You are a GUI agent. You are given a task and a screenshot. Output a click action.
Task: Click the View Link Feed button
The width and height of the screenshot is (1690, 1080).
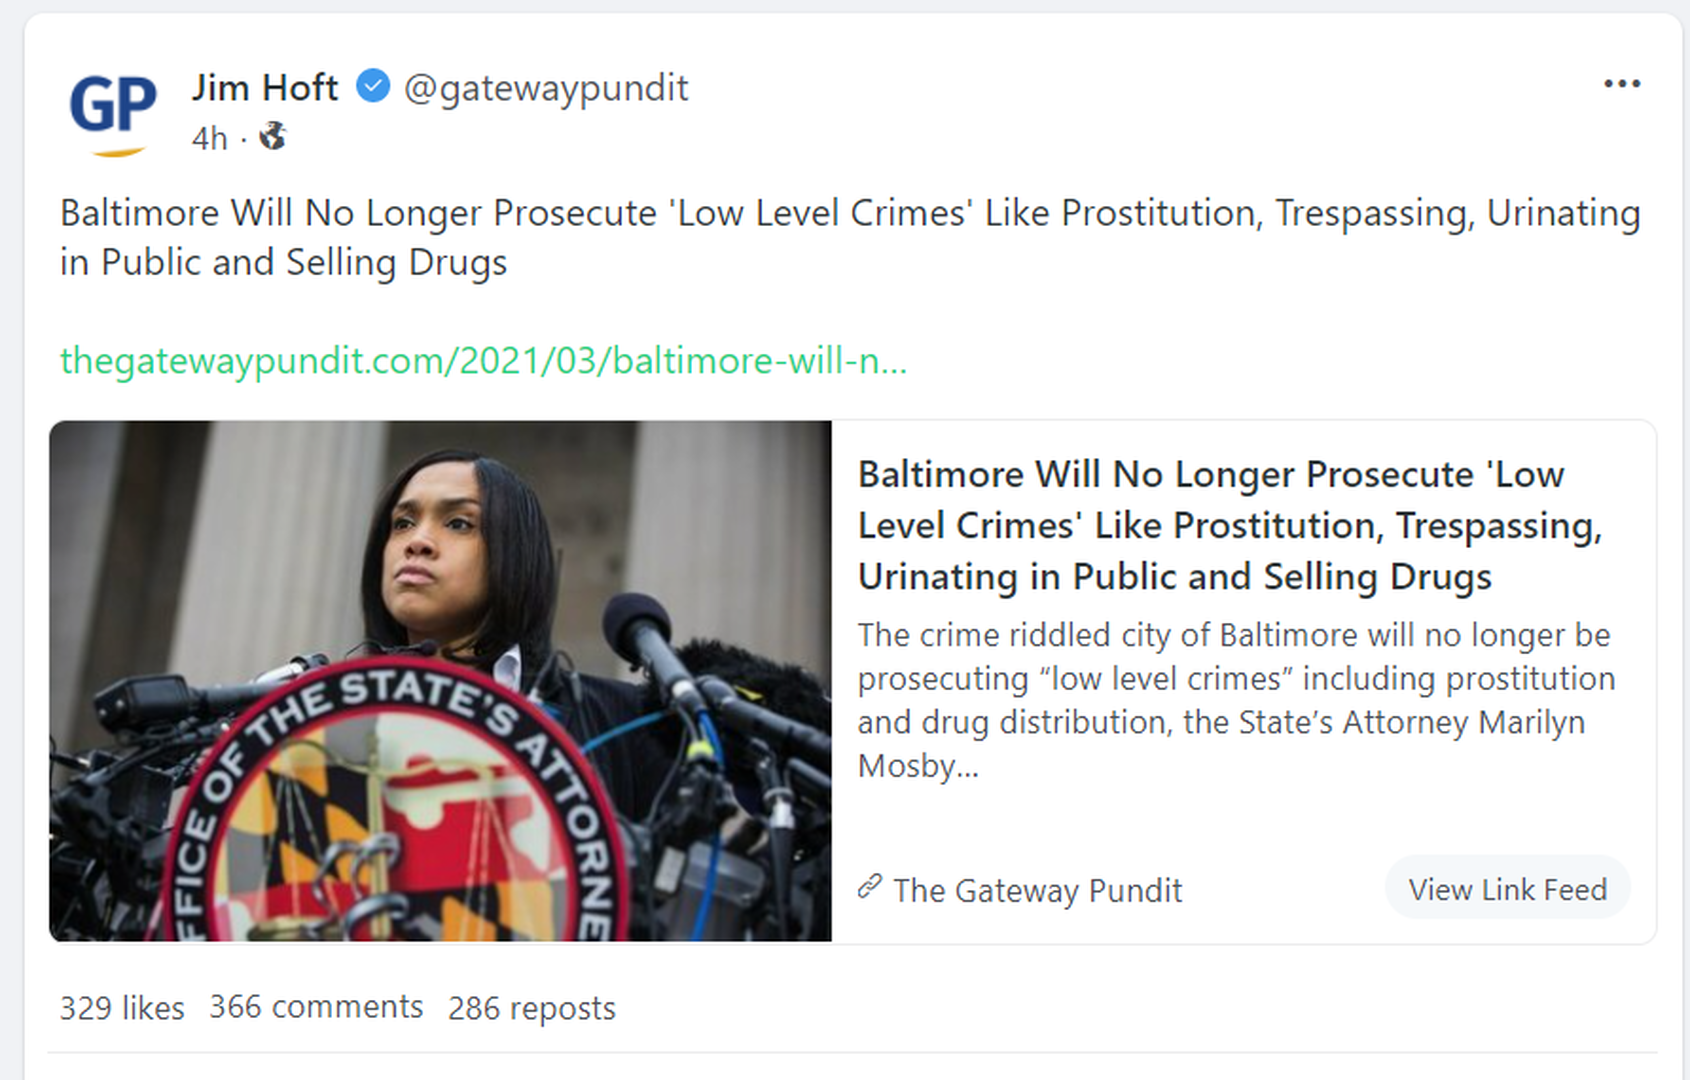coord(1507,889)
